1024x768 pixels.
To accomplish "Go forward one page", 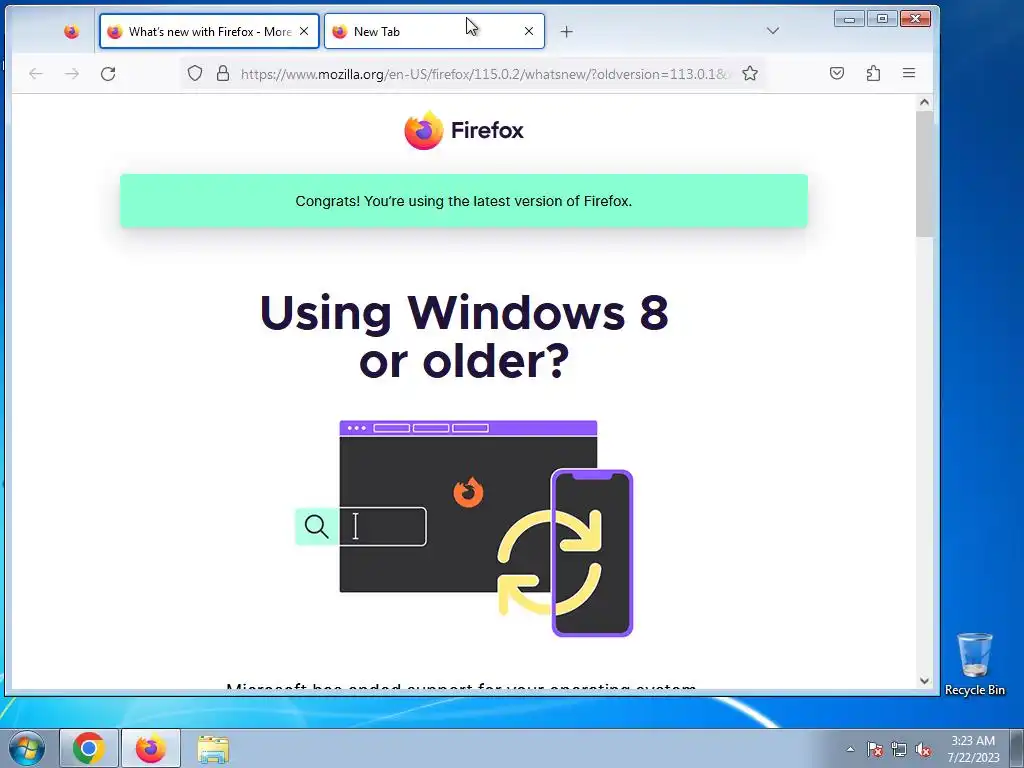I will pos(72,74).
